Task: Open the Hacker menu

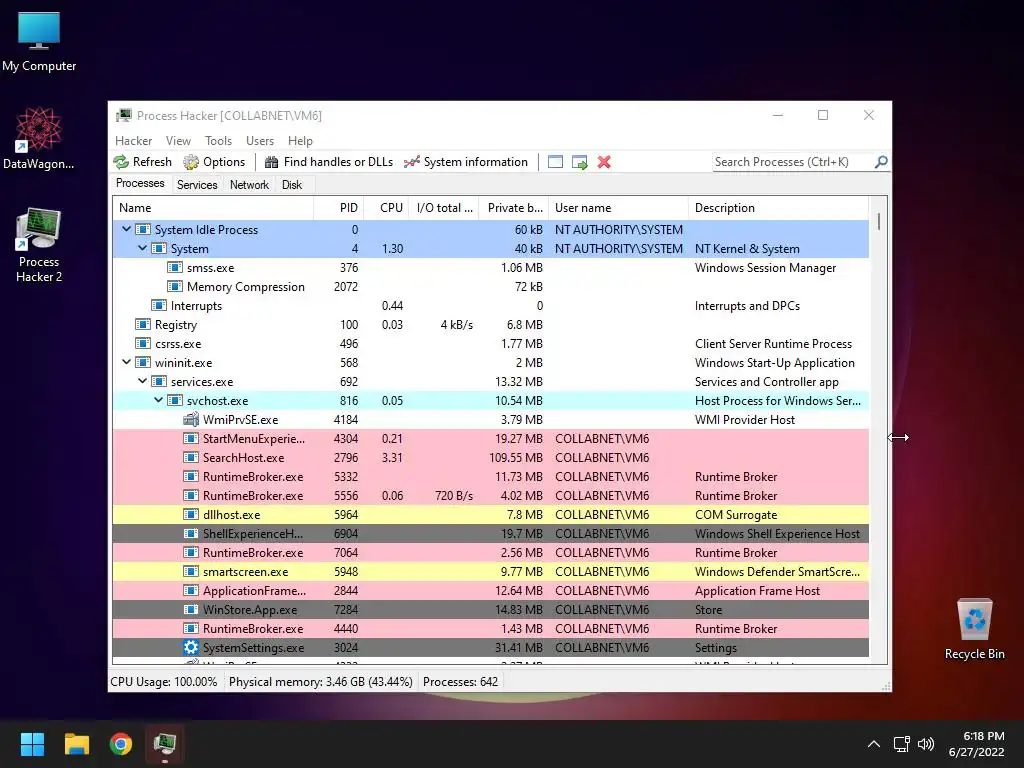Action: (133, 140)
